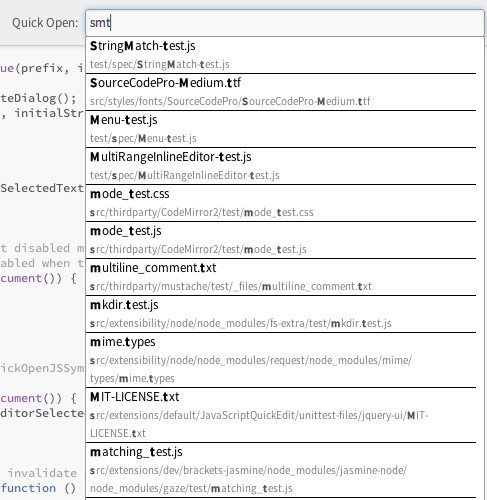Click 'ditorSelecte' code text in editor
This screenshot has height=500, width=487.
point(42,413)
